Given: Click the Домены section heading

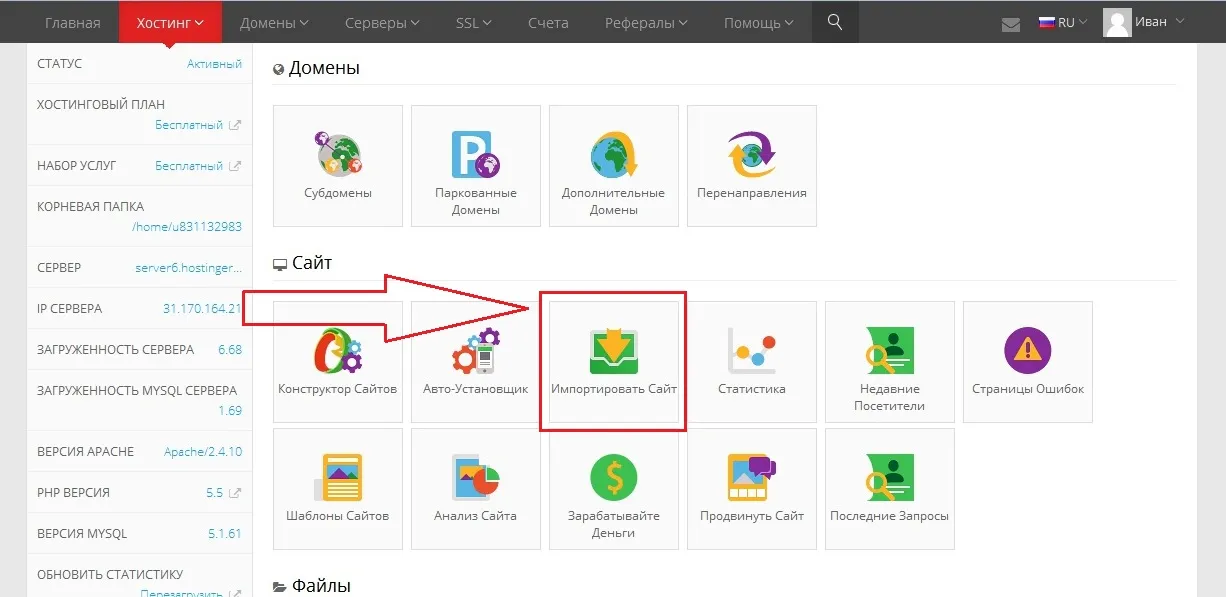Looking at the screenshot, I should pyautogui.click(x=324, y=69).
